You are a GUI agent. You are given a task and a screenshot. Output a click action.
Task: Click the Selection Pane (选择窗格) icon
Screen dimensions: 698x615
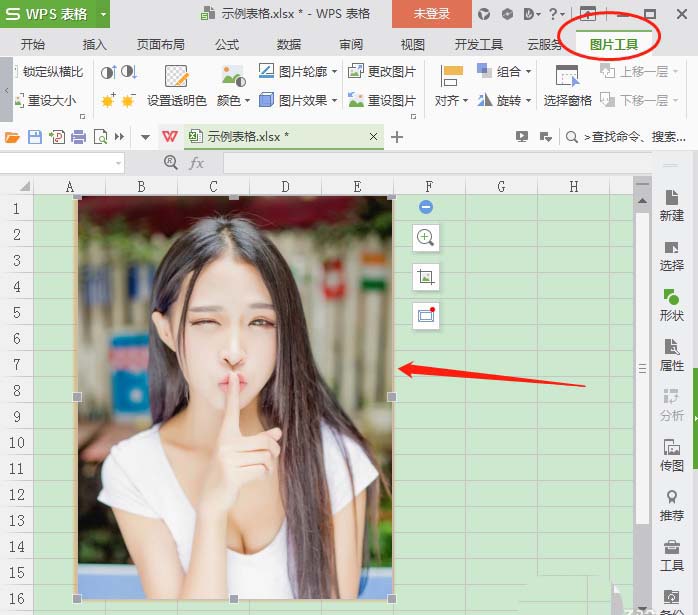click(567, 86)
